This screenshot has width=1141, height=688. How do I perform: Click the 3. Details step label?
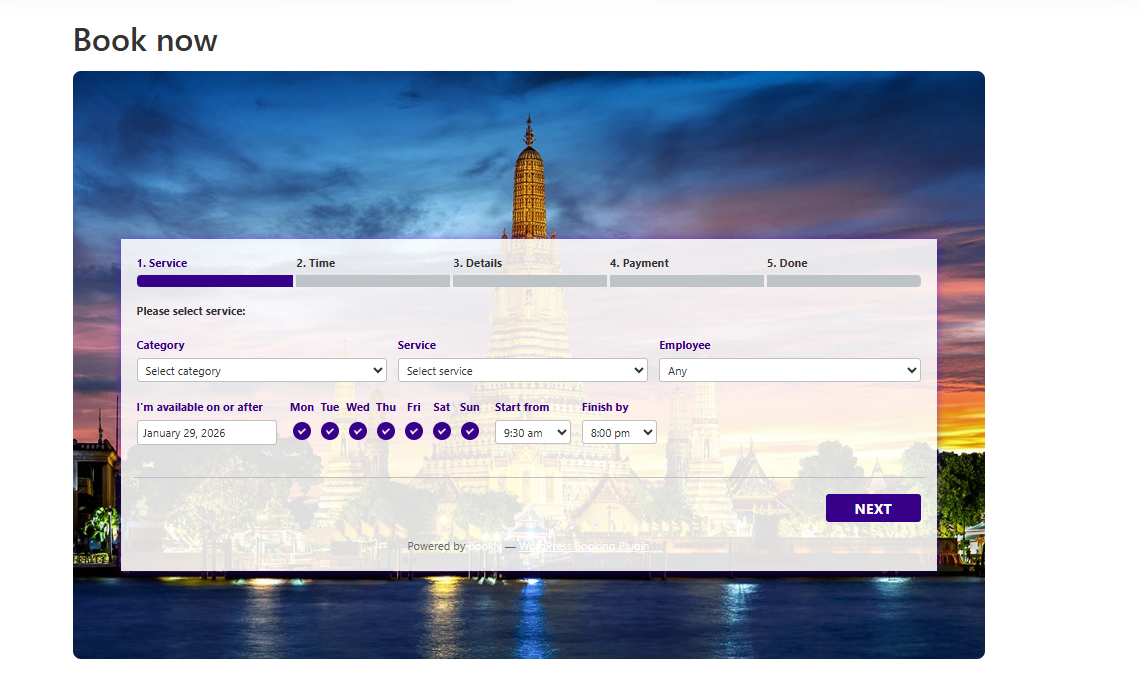point(477,263)
